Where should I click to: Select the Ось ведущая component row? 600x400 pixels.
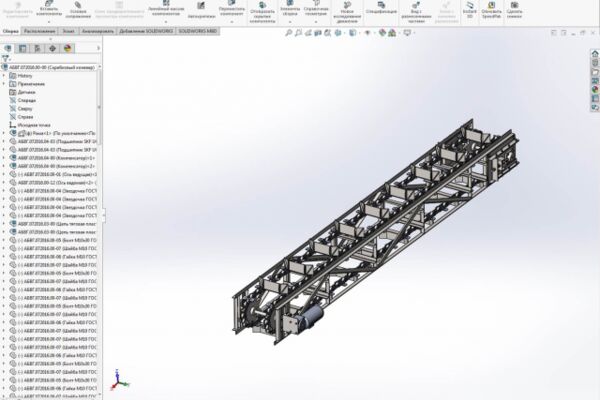[x=52, y=174]
